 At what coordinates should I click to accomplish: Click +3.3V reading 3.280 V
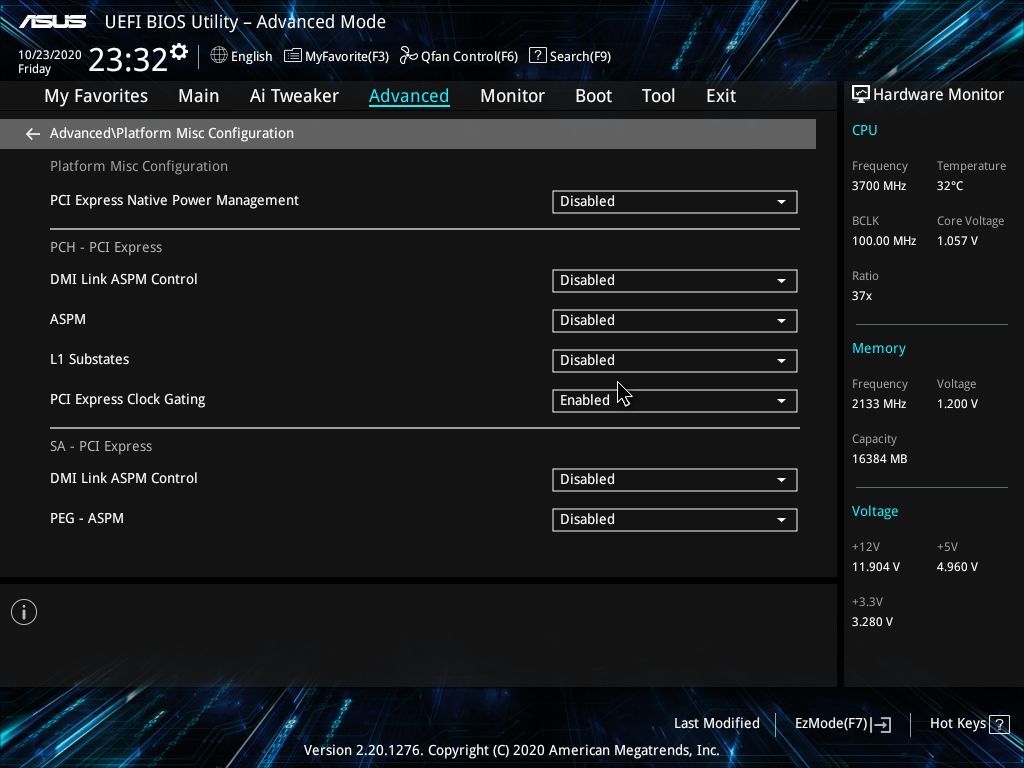coord(872,622)
